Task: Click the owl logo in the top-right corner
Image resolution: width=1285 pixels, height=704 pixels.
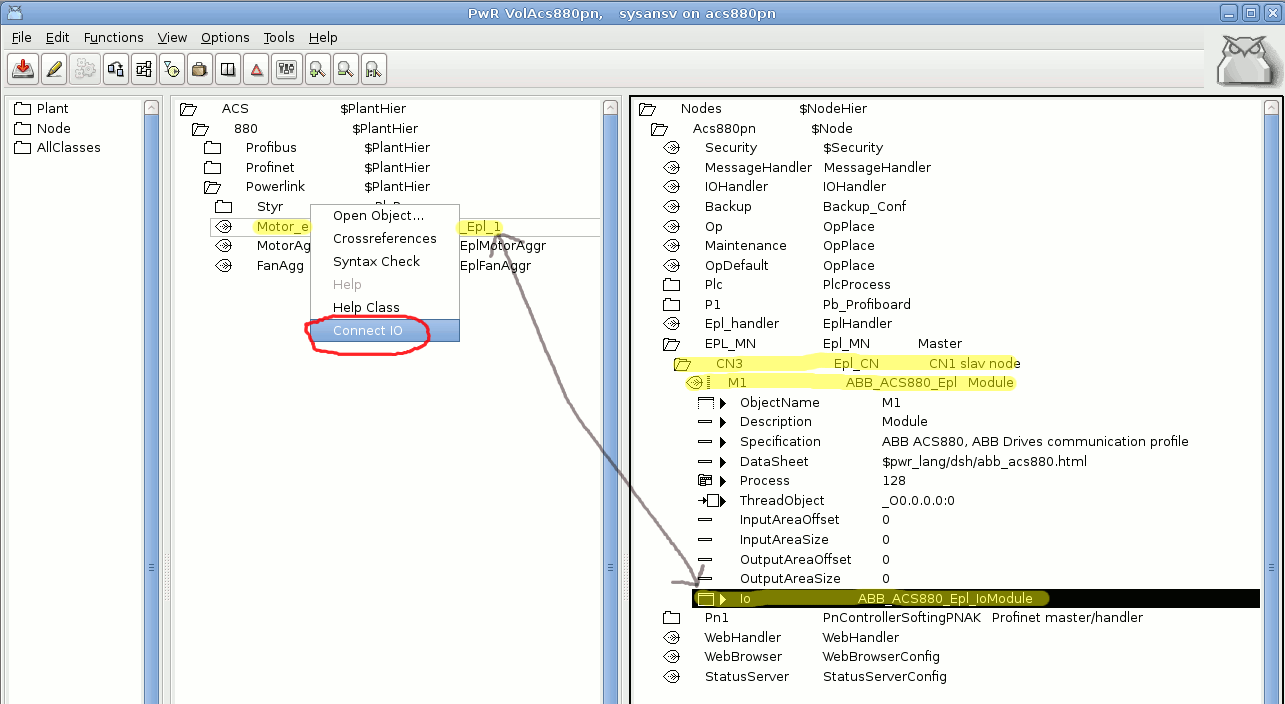Action: point(1246,60)
